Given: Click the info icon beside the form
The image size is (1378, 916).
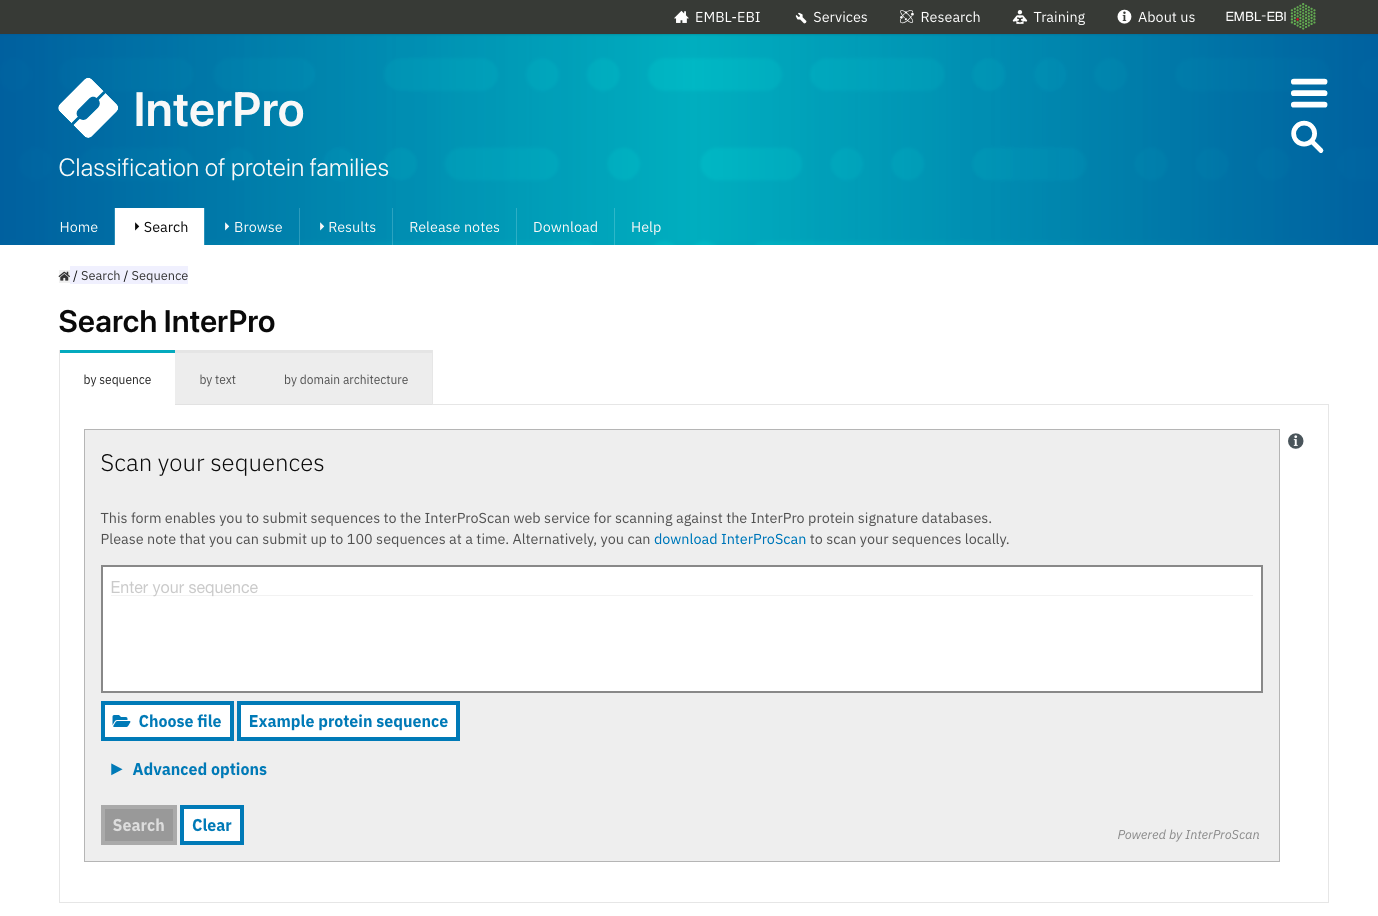Looking at the screenshot, I should click(1295, 441).
